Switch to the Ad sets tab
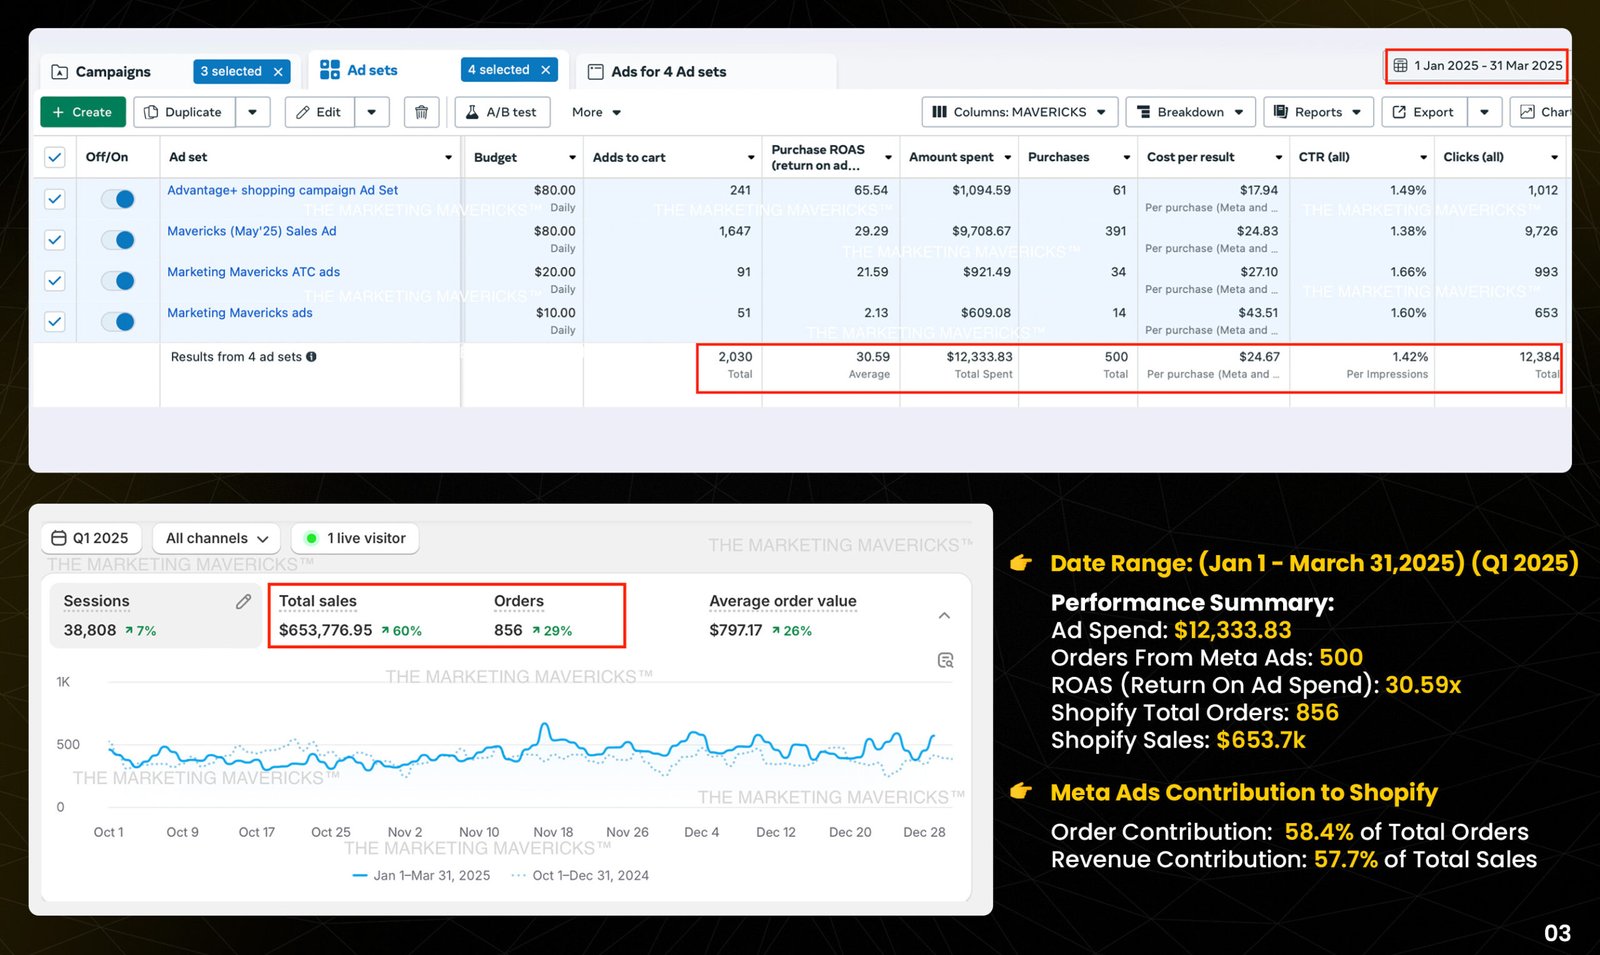This screenshot has width=1600, height=955. click(372, 70)
